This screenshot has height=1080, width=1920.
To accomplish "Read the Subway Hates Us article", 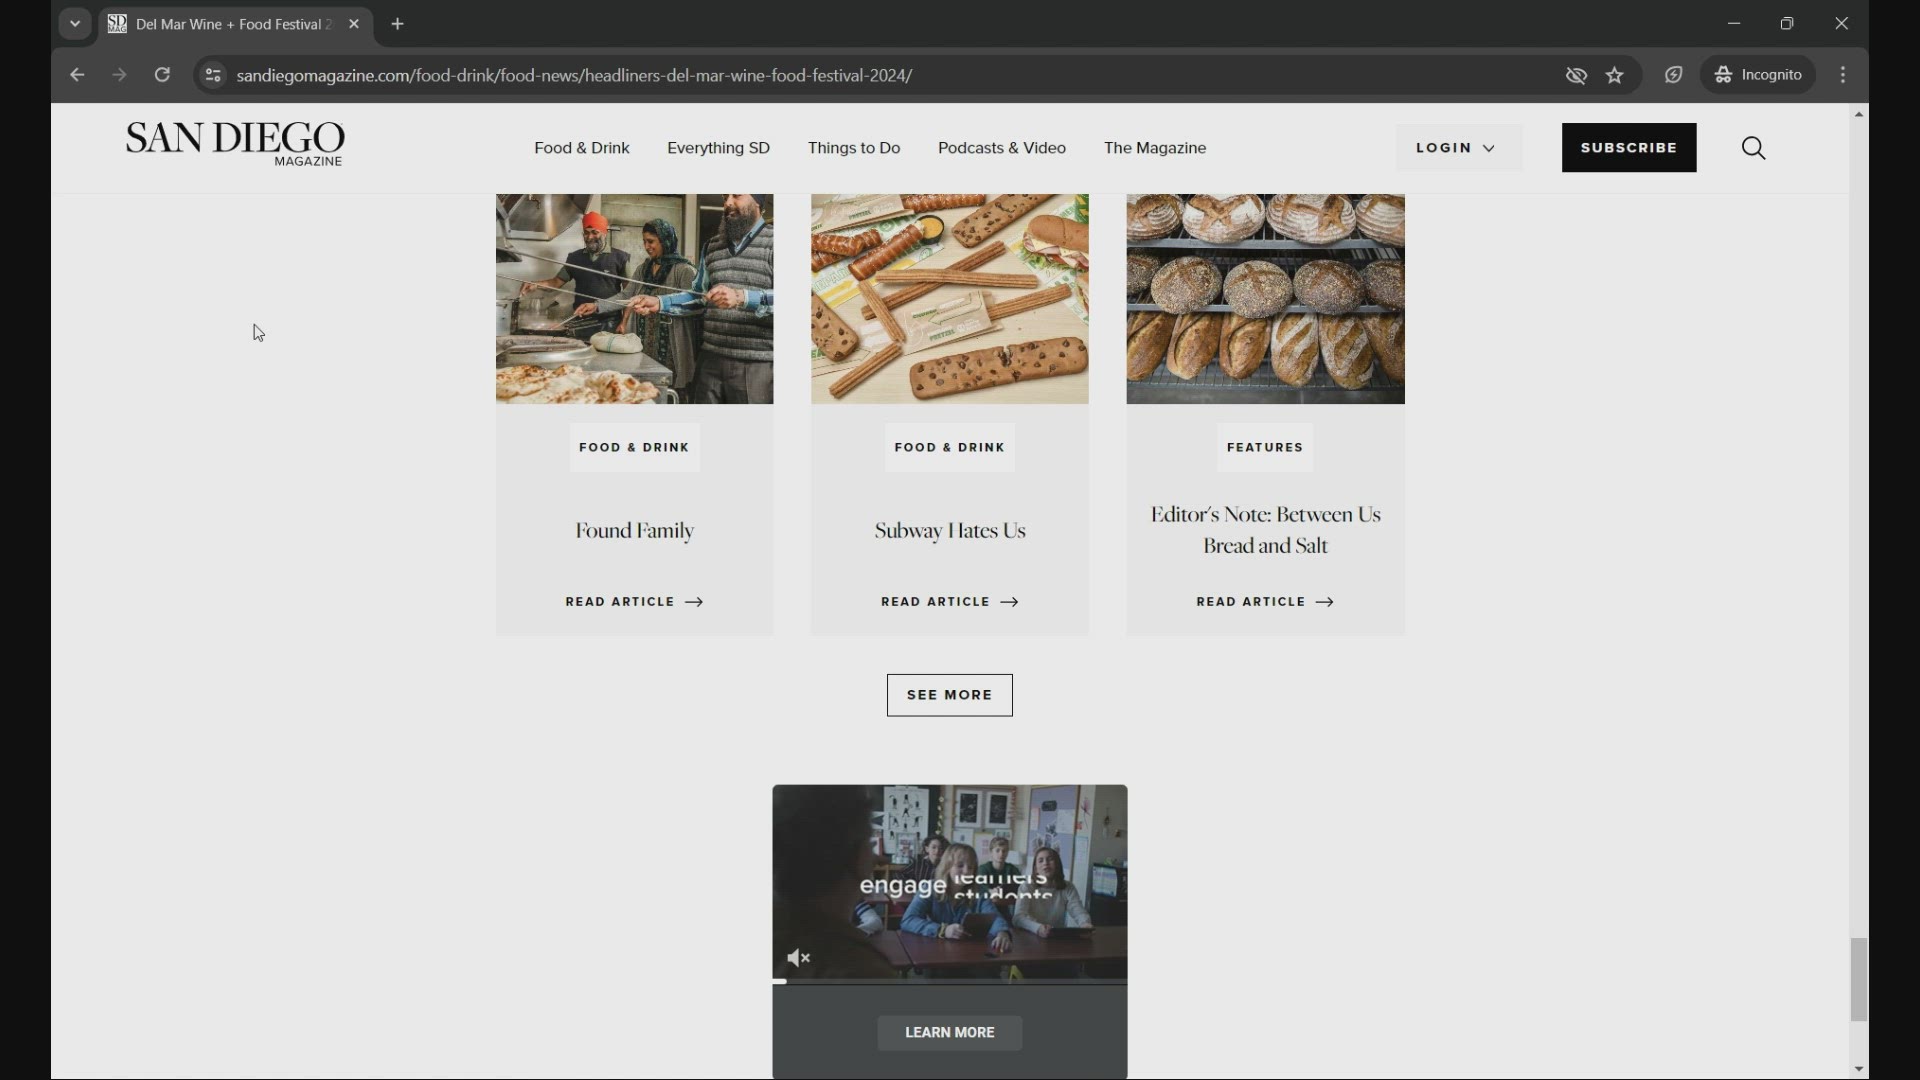I will 949,602.
